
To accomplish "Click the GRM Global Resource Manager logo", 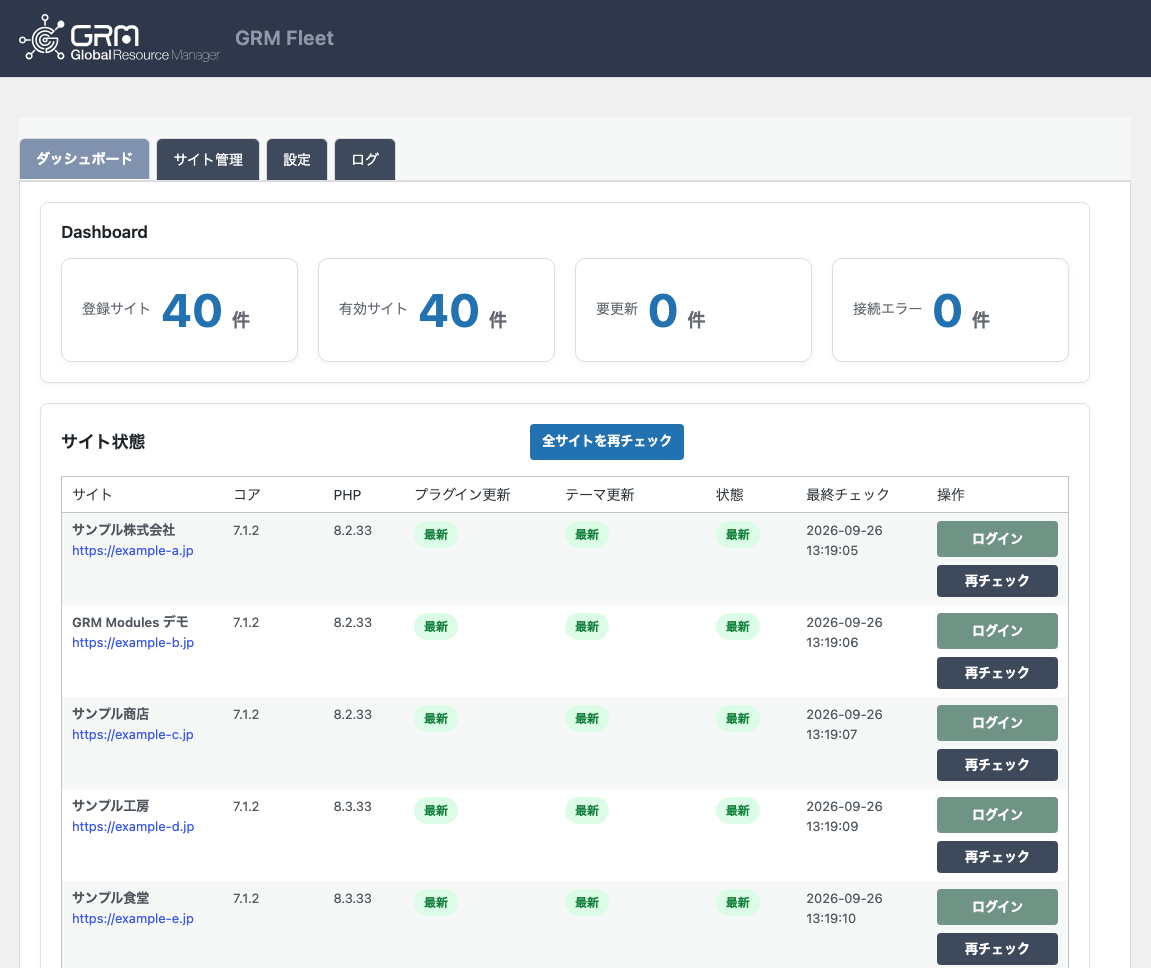I will point(119,37).
